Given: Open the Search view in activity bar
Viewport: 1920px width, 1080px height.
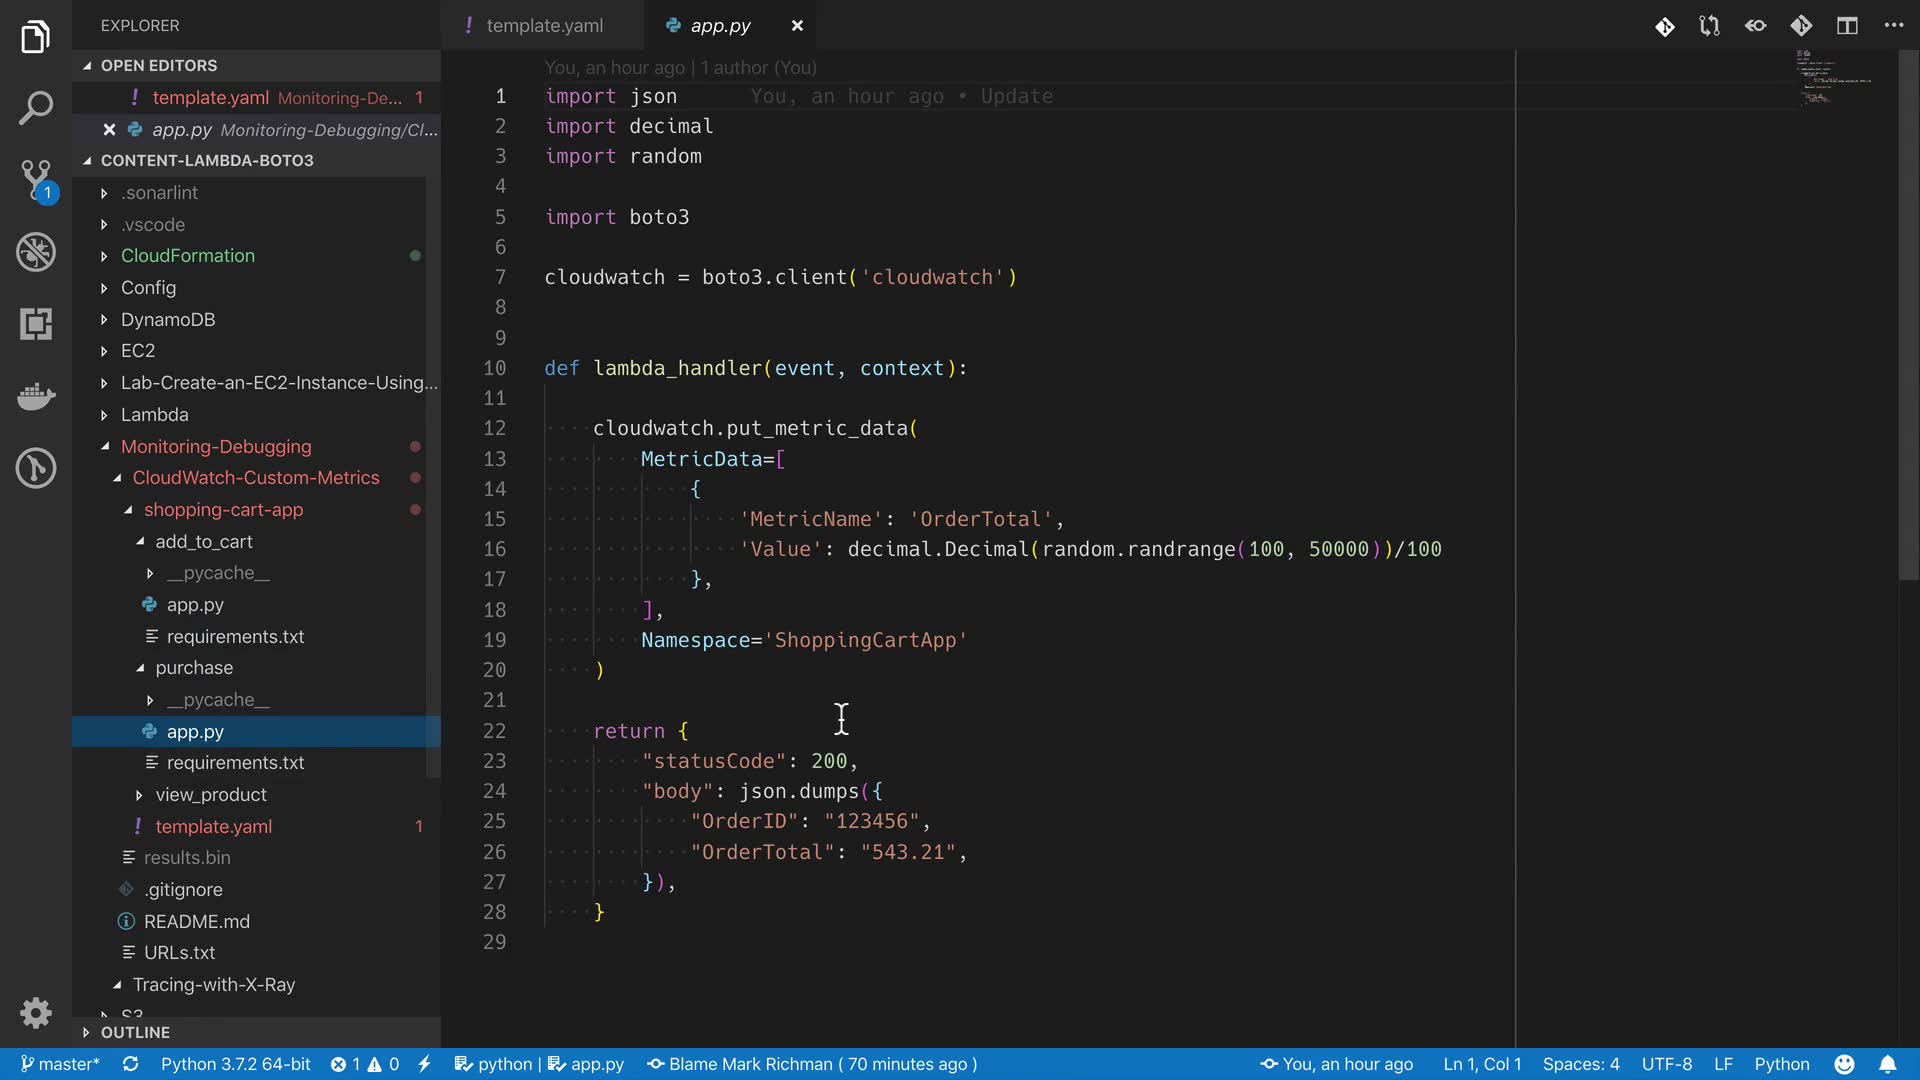Looking at the screenshot, I should pos(36,108).
